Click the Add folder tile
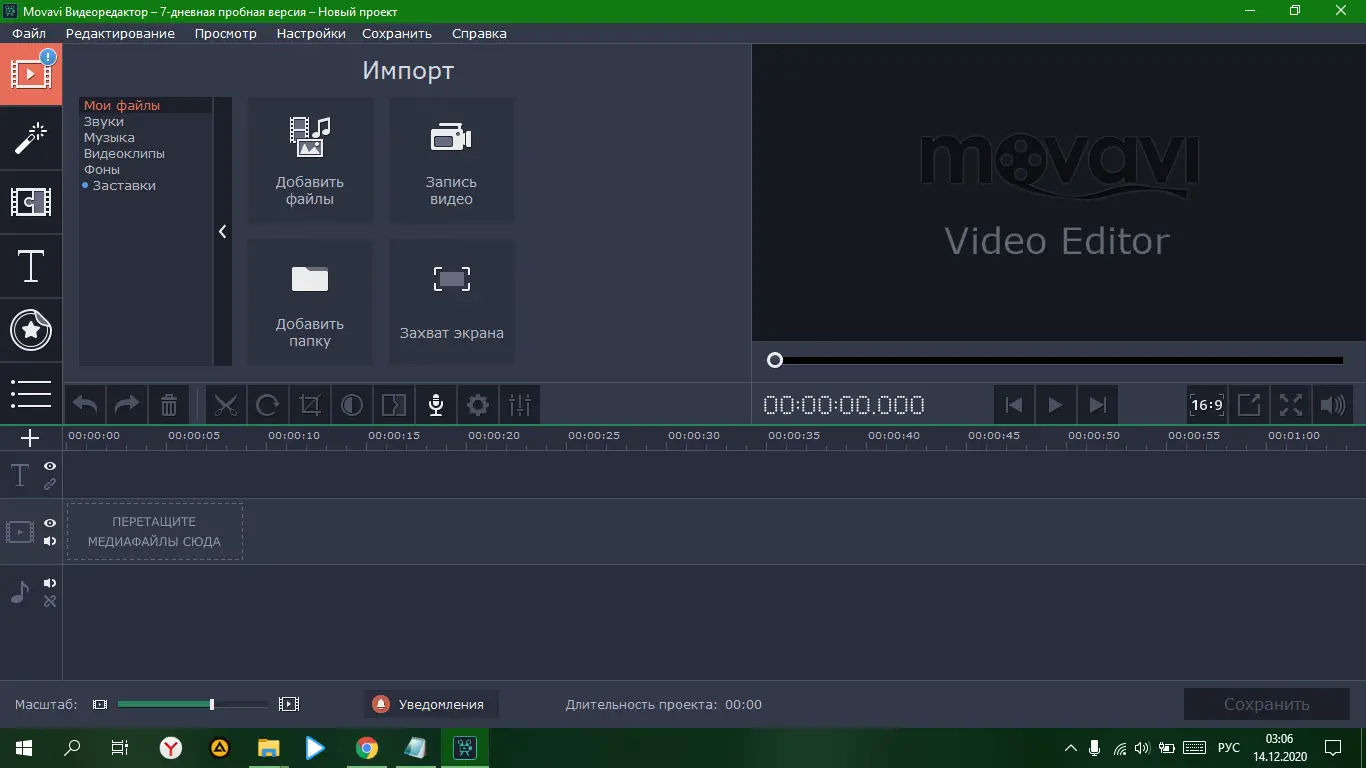This screenshot has height=768, width=1366. (x=310, y=302)
